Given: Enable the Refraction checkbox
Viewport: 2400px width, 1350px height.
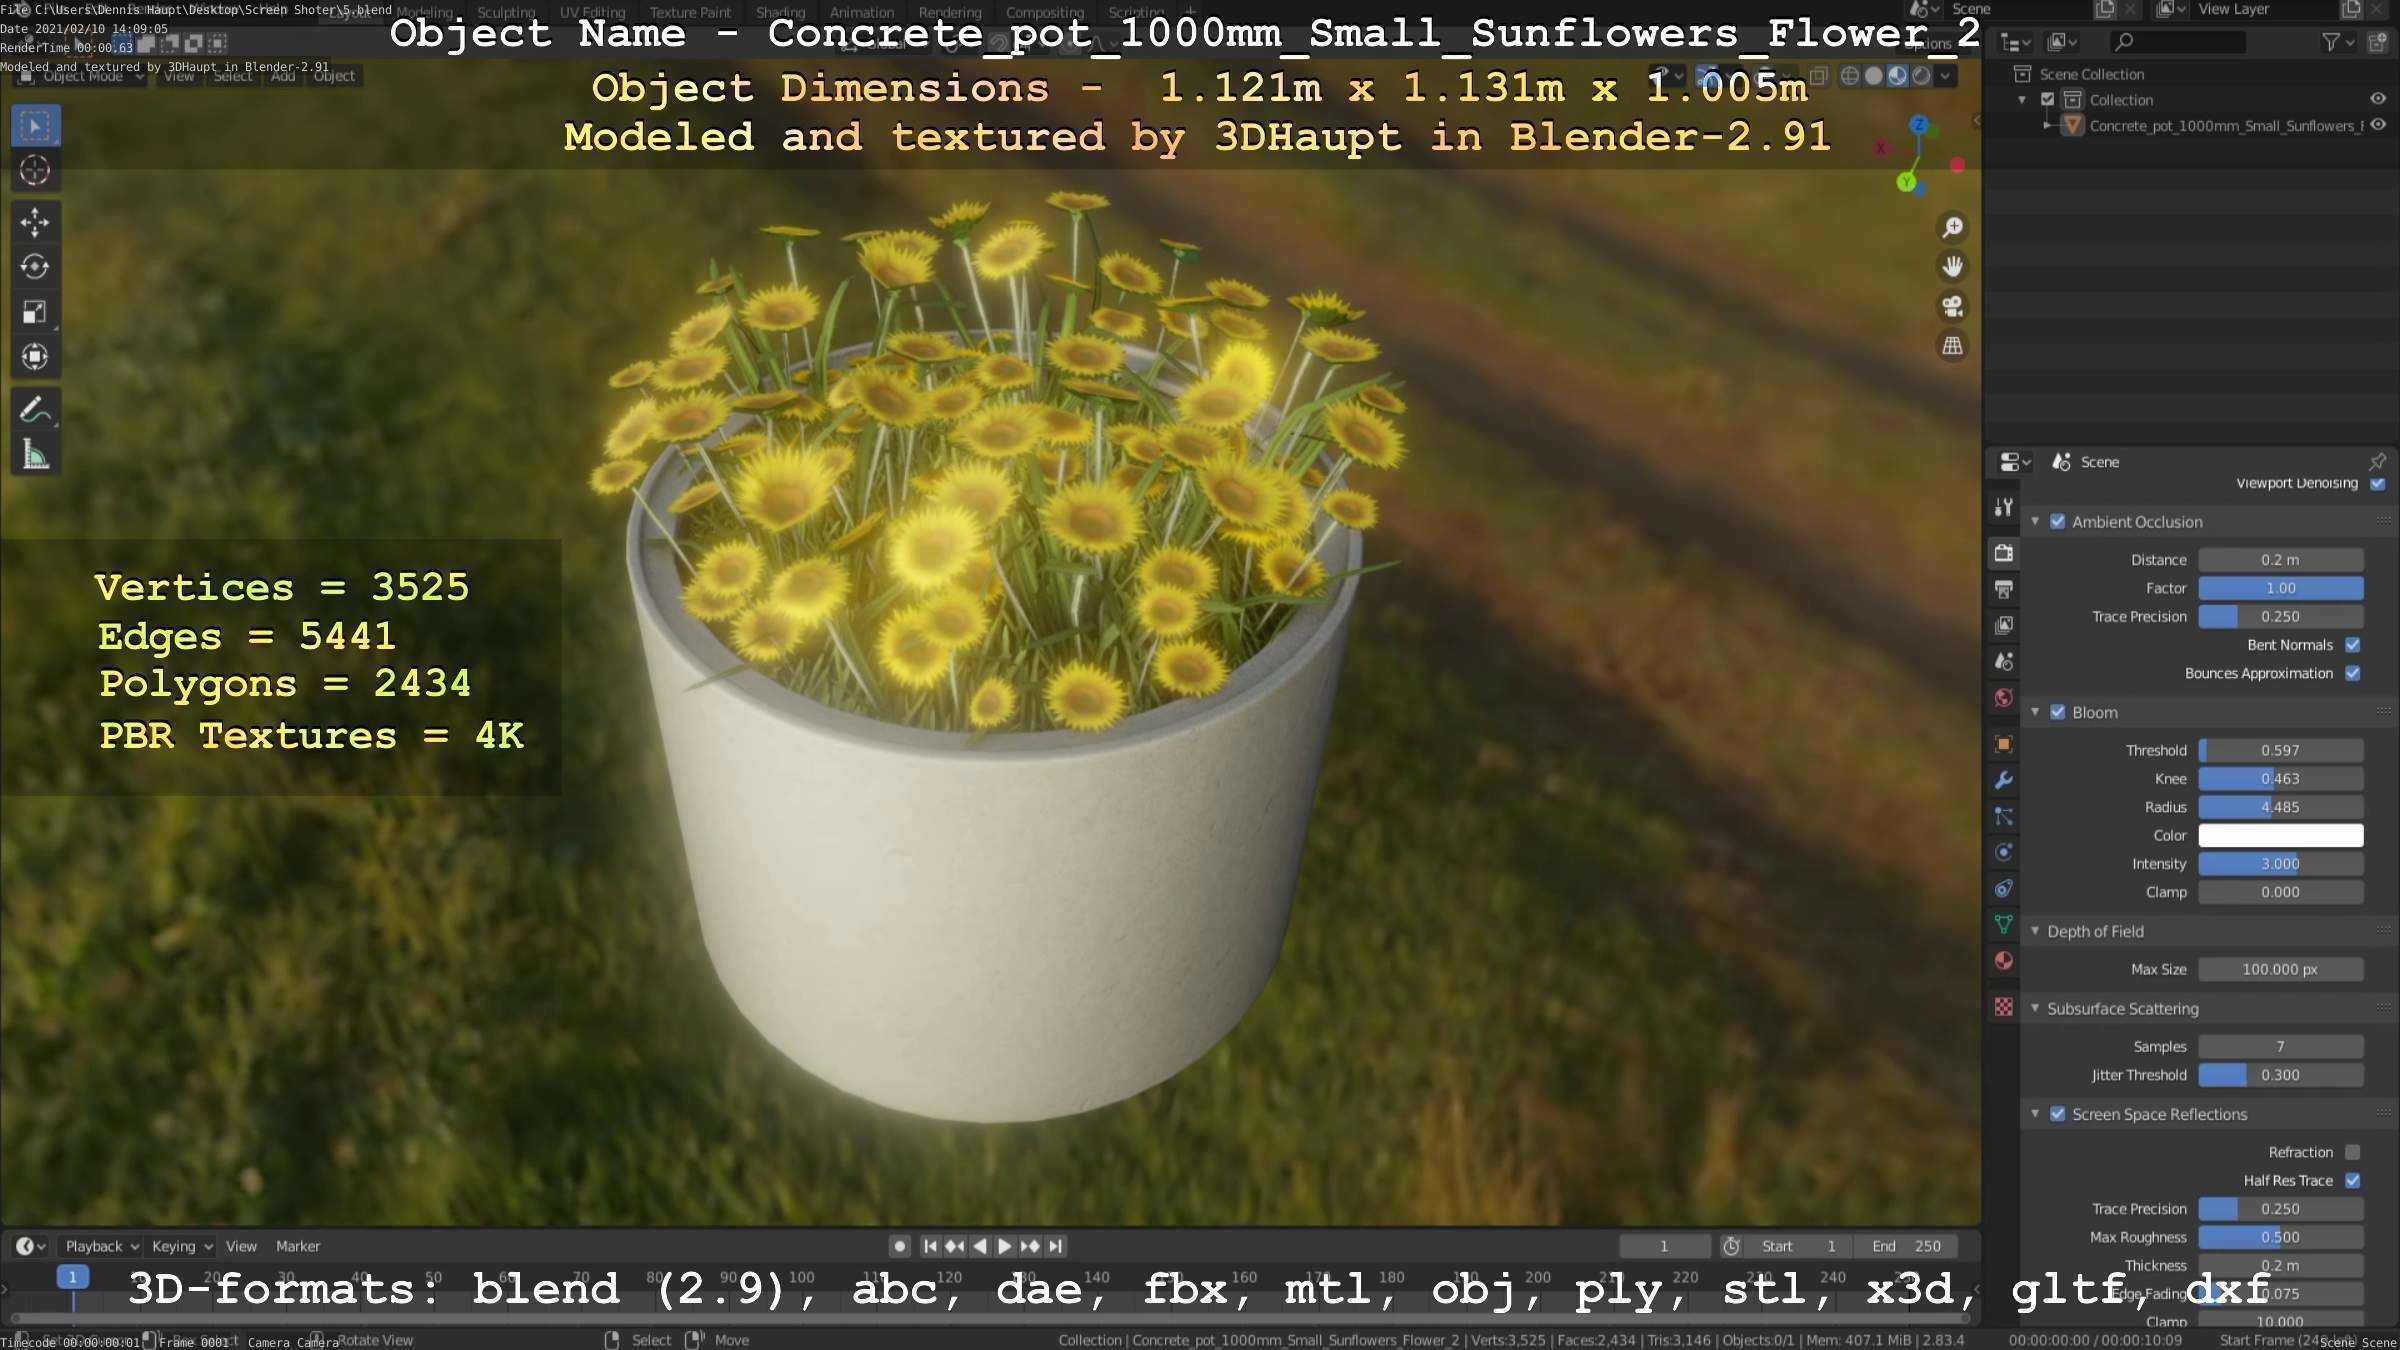Looking at the screenshot, I should pyautogui.click(x=2352, y=1152).
